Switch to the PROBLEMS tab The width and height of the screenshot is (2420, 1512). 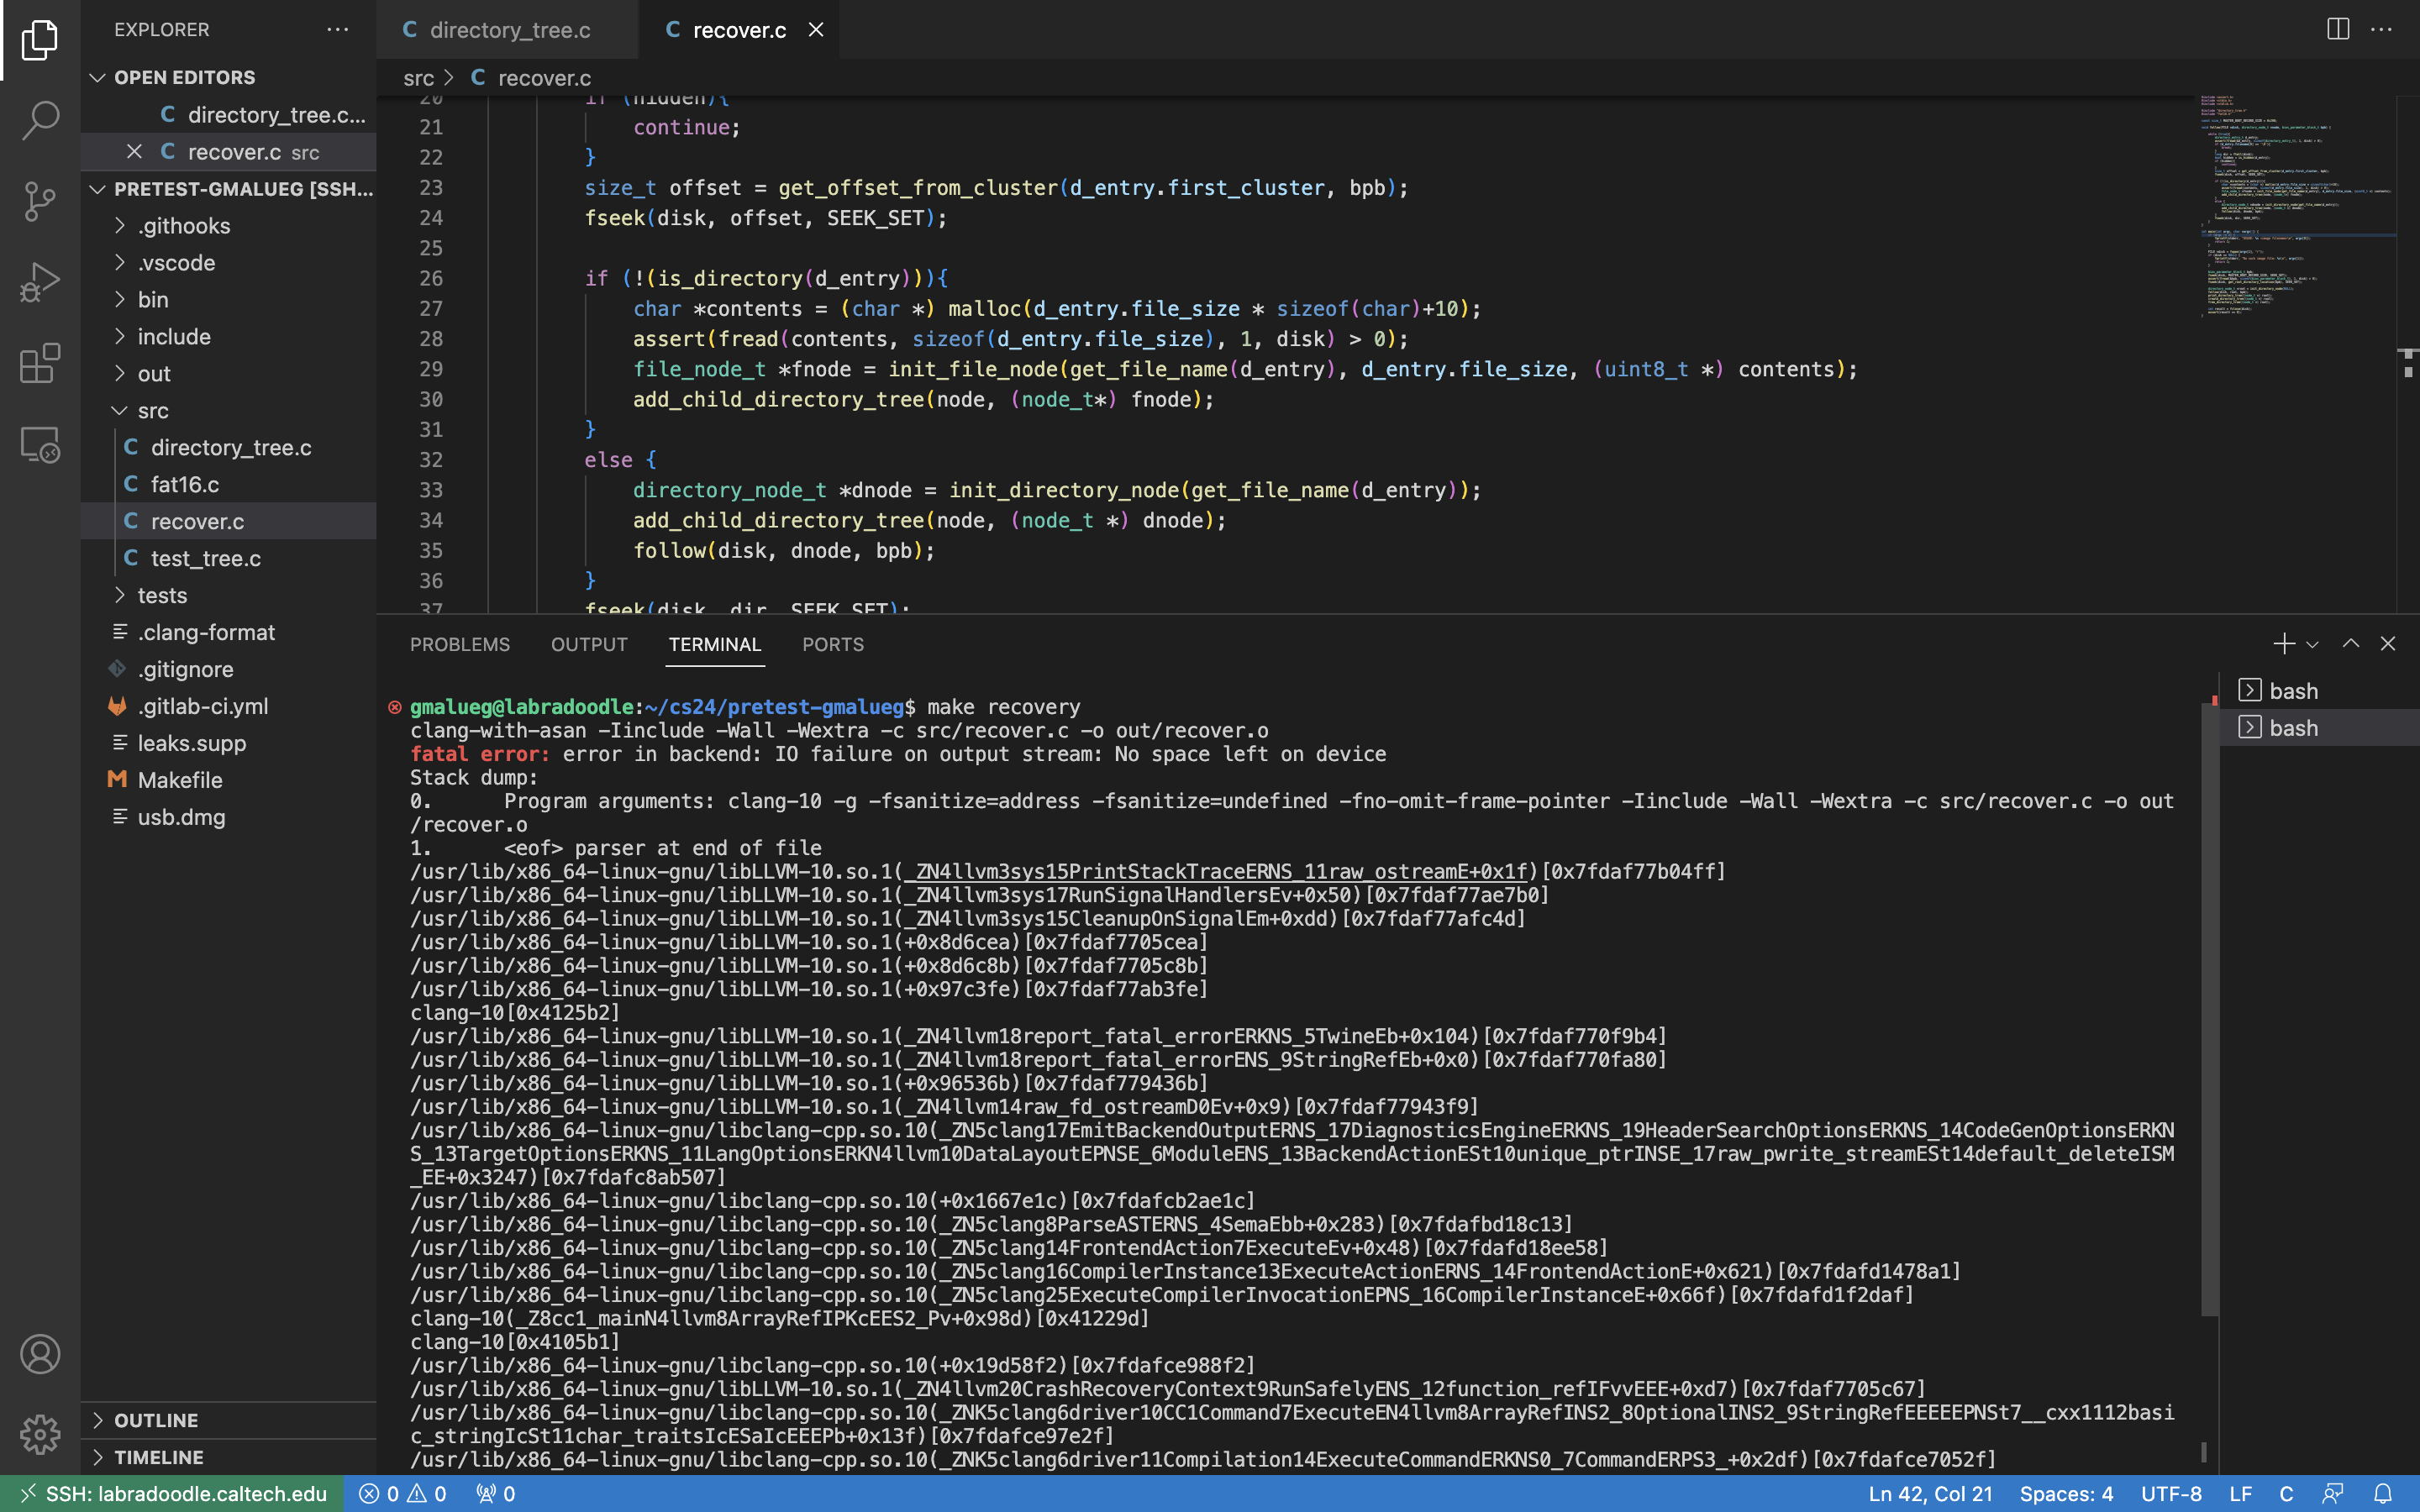(x=459, y=644)
